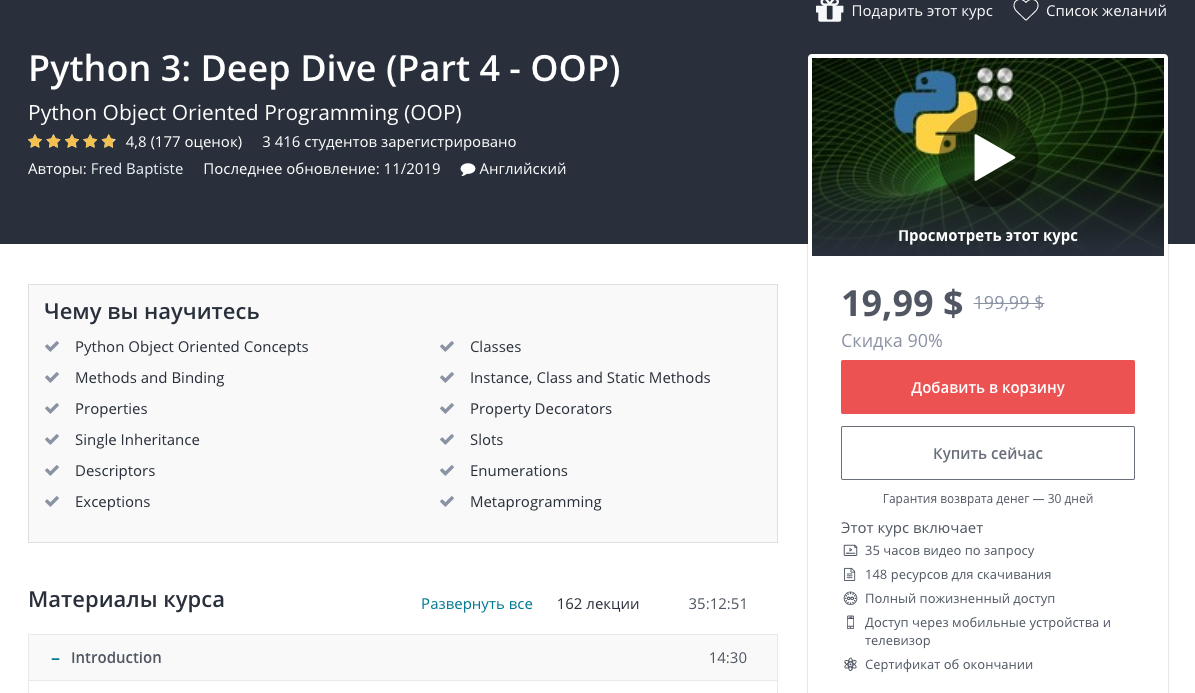Click the document icon beside 148 ресурсов
The image size is (1195, 693).
pyautogui.click(x=850, y=574)
